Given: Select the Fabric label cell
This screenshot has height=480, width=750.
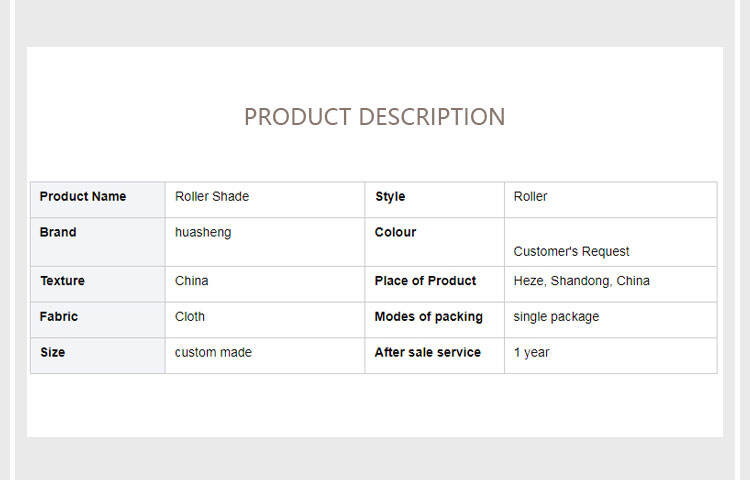Looking at the screenshot, I should pyautogui.click(x=59, y=317).
